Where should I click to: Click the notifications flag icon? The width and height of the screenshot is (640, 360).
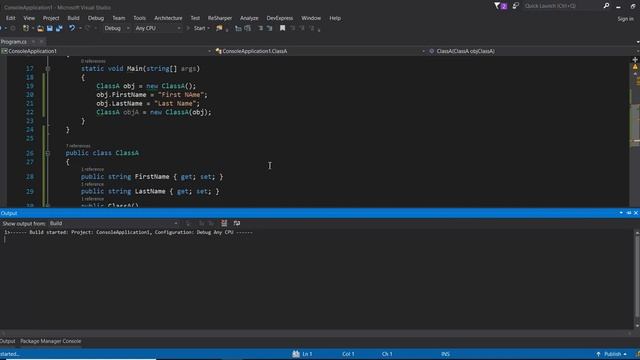coord(500,6)
